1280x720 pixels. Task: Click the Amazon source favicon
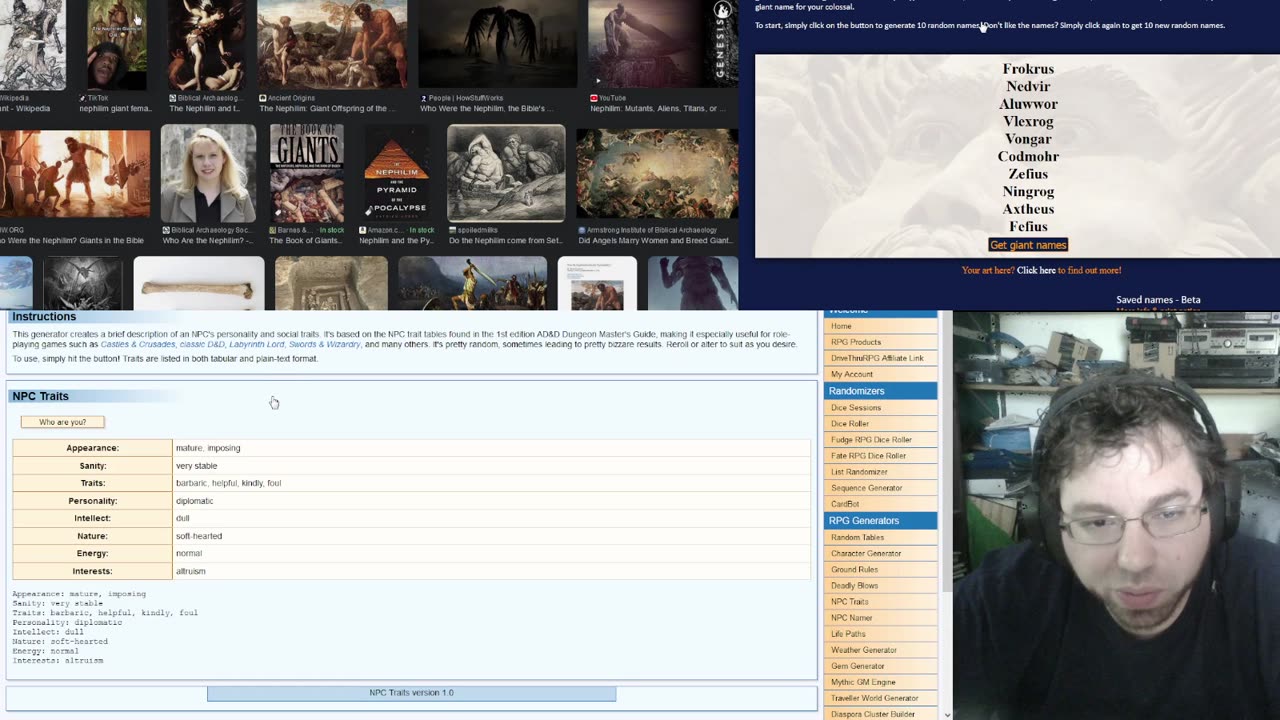[363, 230]
